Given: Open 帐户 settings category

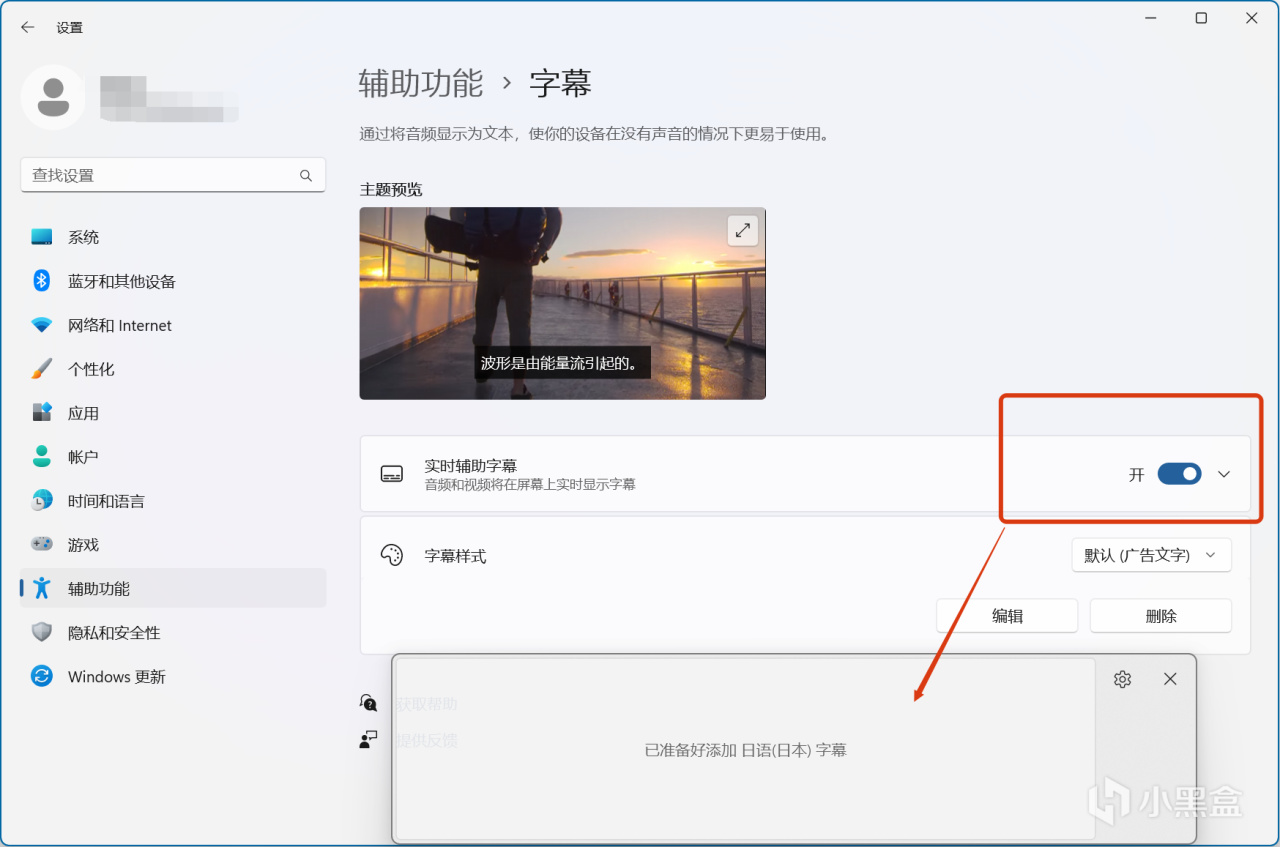Looking at the screenshot, I should click(x=173, y=457).
